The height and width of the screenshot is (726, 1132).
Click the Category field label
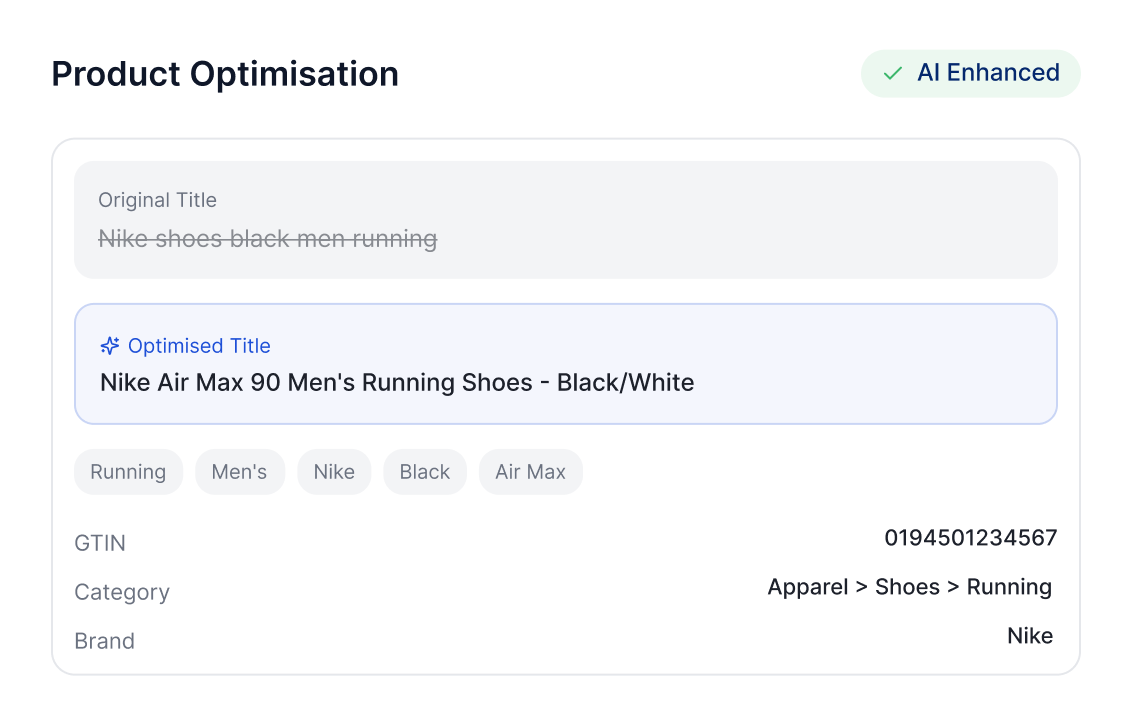point(122,592)
